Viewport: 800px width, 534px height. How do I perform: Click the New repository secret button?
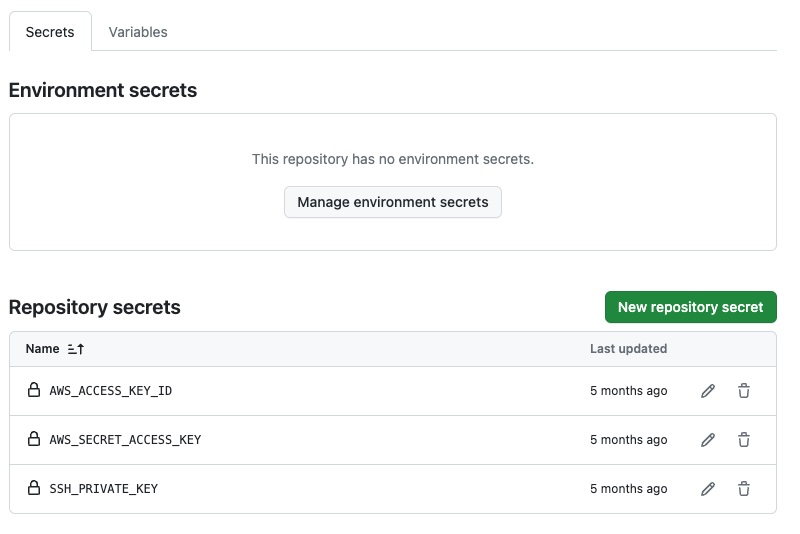(690, 307)
